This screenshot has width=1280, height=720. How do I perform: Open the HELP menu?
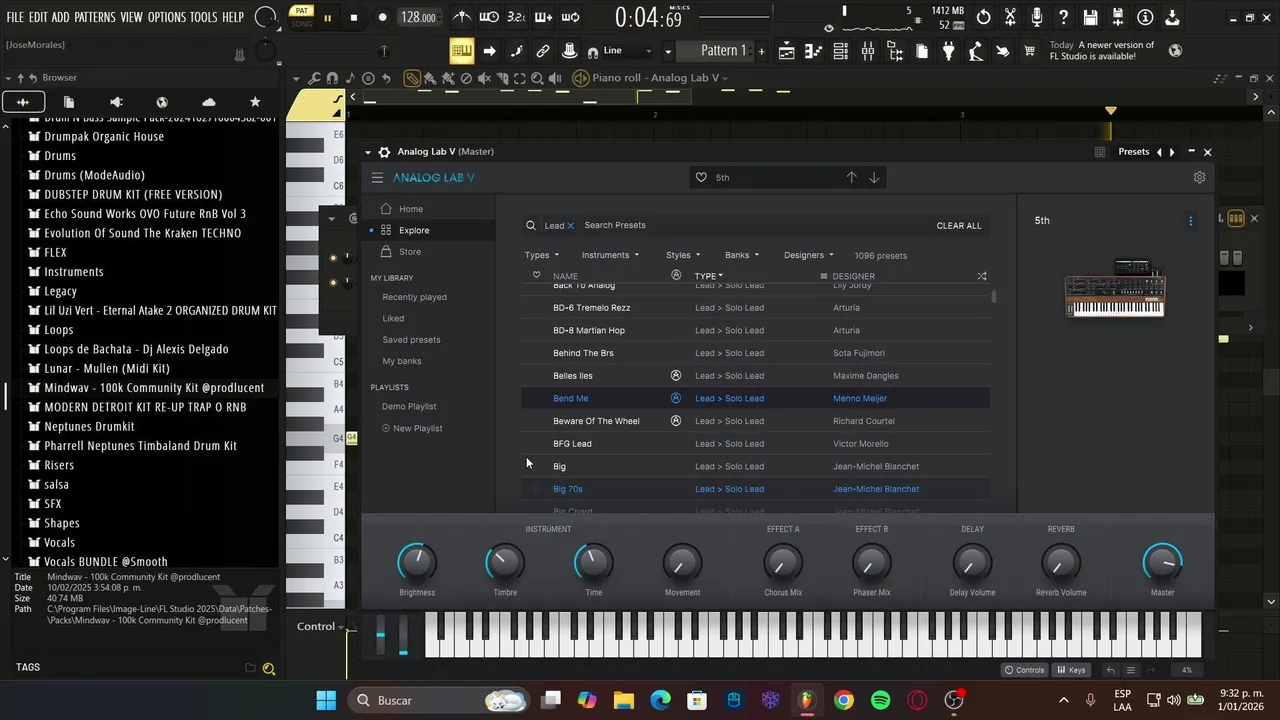(x=233, y=17)
